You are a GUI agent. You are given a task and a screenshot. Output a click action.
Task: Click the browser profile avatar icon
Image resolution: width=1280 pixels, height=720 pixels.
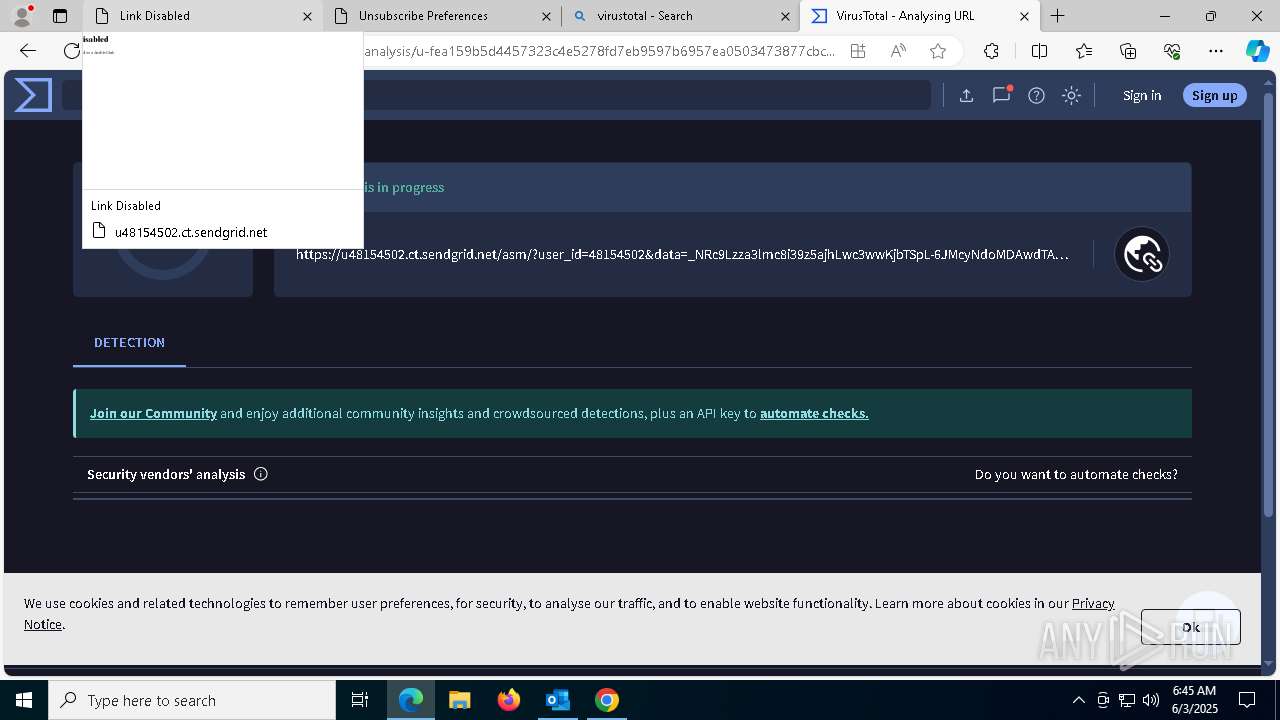tap(22, 16)
